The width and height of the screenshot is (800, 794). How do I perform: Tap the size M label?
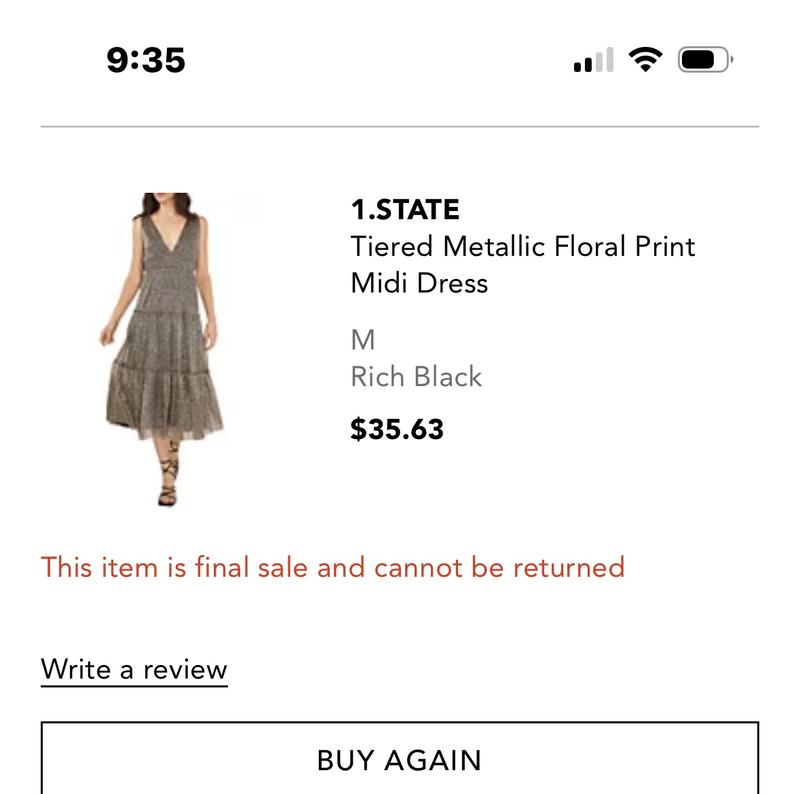(363, 340)
